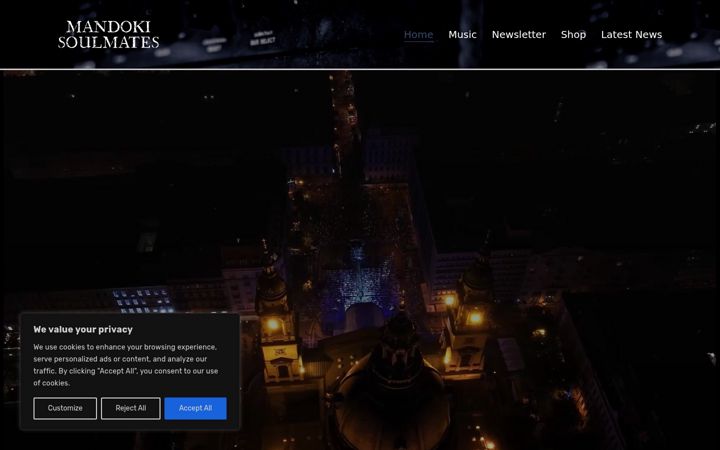Viewport: 720px width, 450px height.
Task: Accept all cookies
Action: click(x=196, y=408)
